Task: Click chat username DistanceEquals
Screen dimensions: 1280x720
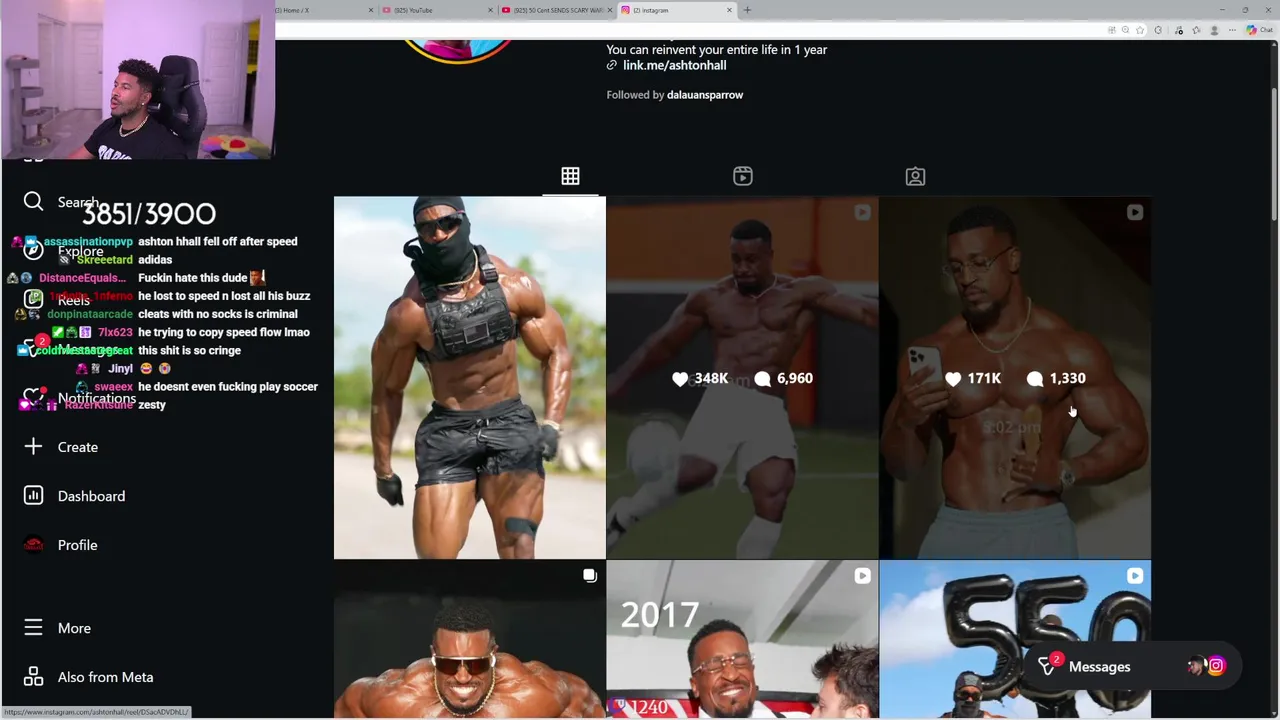Action: pos(82,278)
